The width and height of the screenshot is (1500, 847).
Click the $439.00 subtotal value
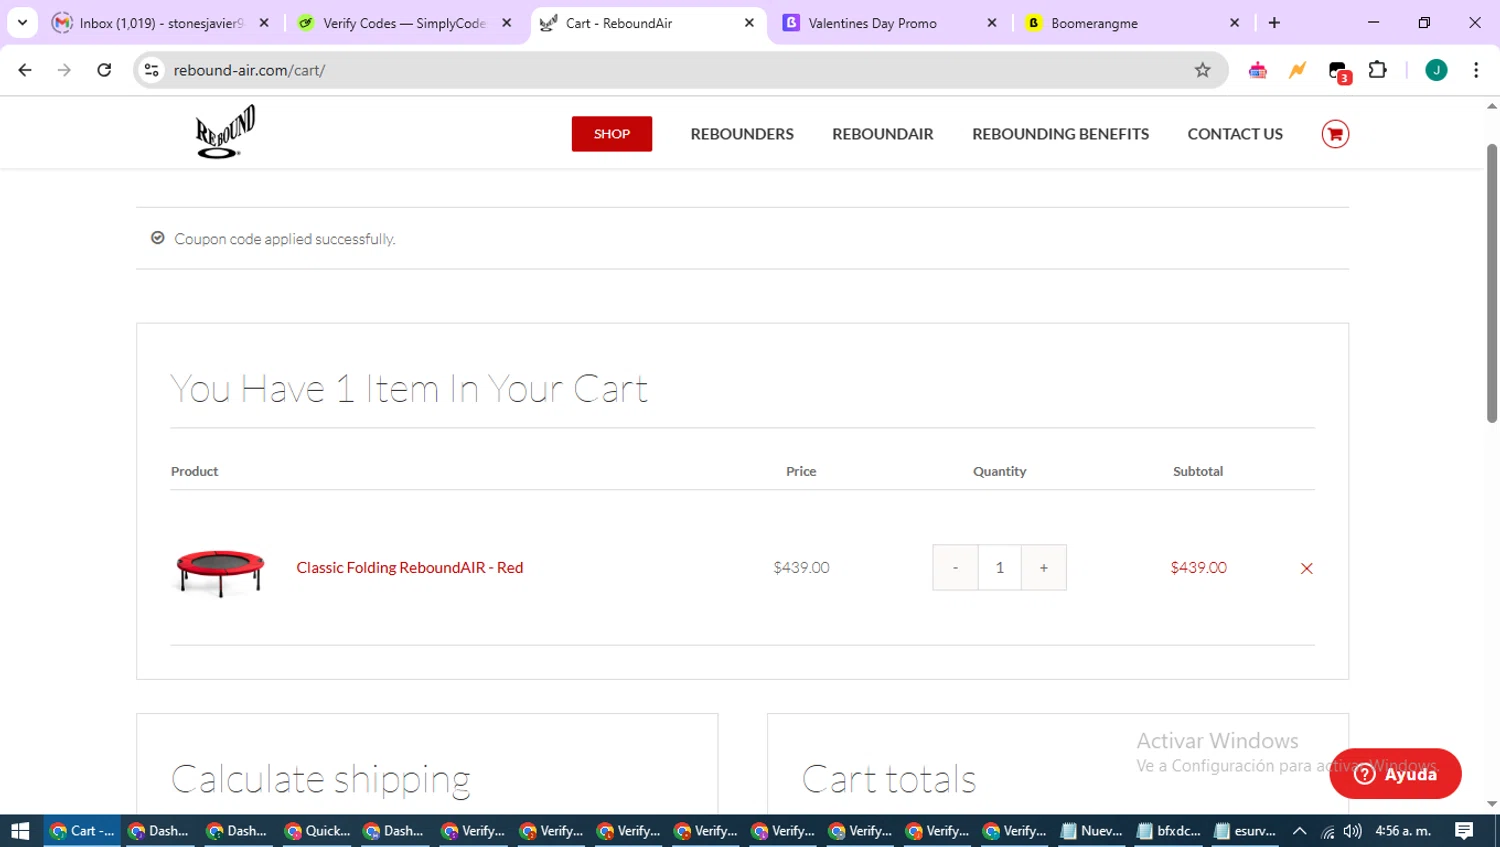coord(1198,567)
